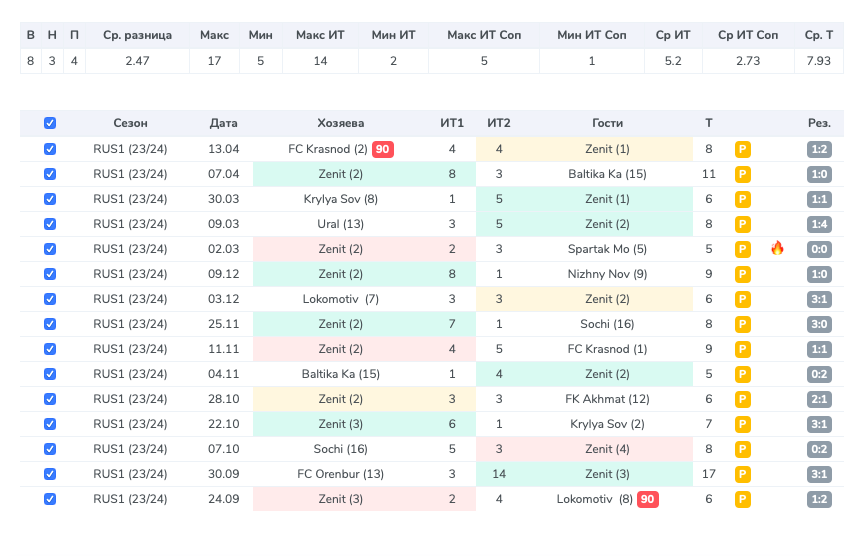The height and width of the screenshot is (556, 858).
Task: Click the yellow P icon in the 03.12 row
Action: click(743, 299)
